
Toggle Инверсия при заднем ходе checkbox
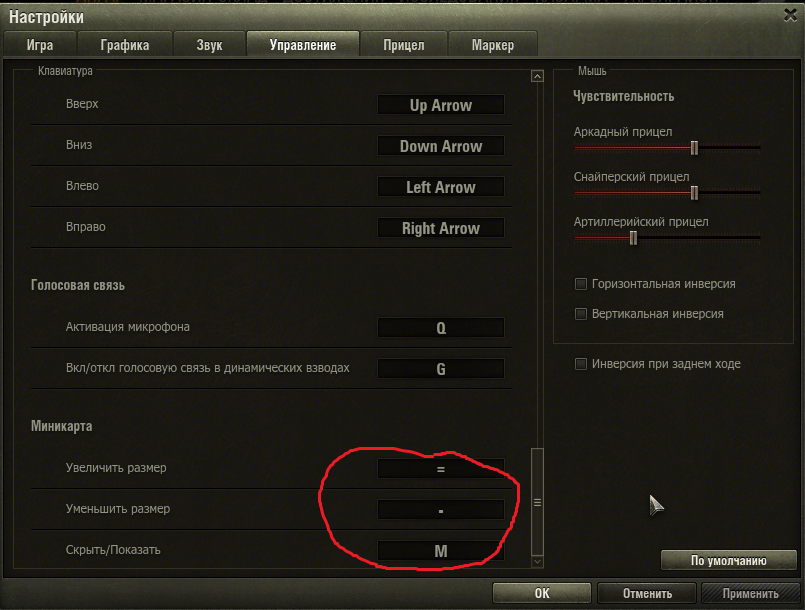coord(581,364)
